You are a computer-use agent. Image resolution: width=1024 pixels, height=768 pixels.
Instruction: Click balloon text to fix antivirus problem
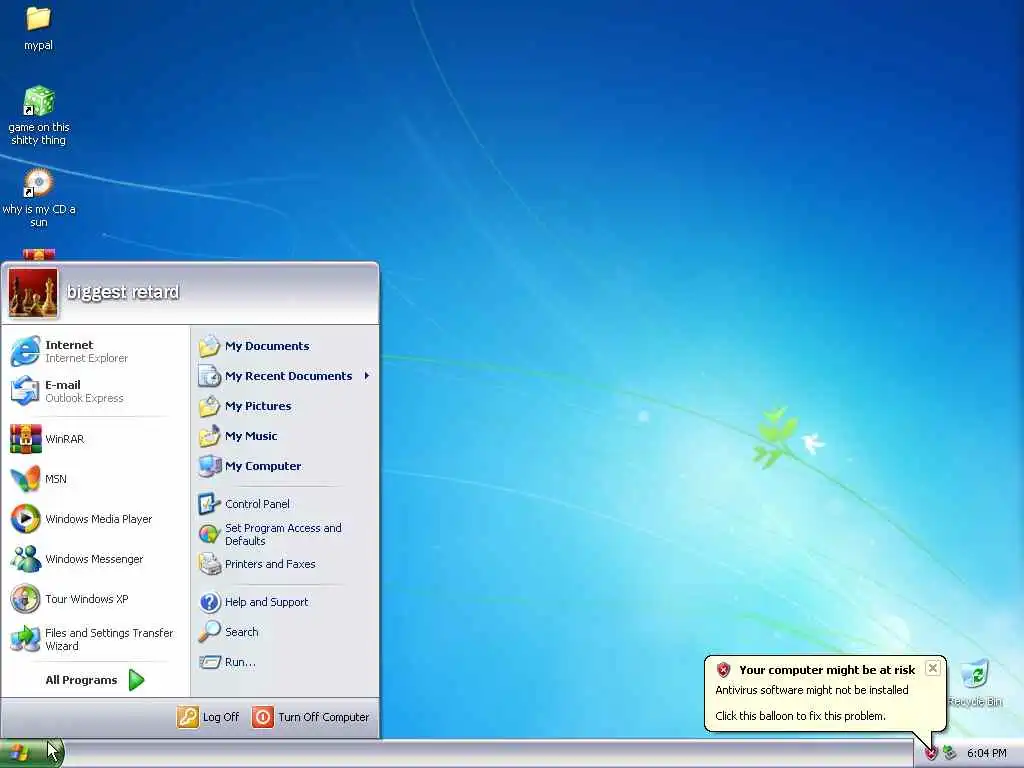pos(800,716)
